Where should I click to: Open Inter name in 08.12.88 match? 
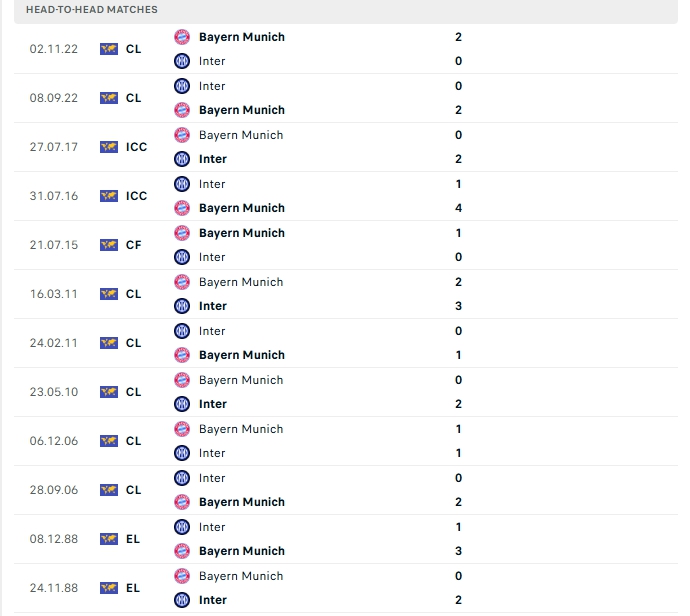[212, 527]
